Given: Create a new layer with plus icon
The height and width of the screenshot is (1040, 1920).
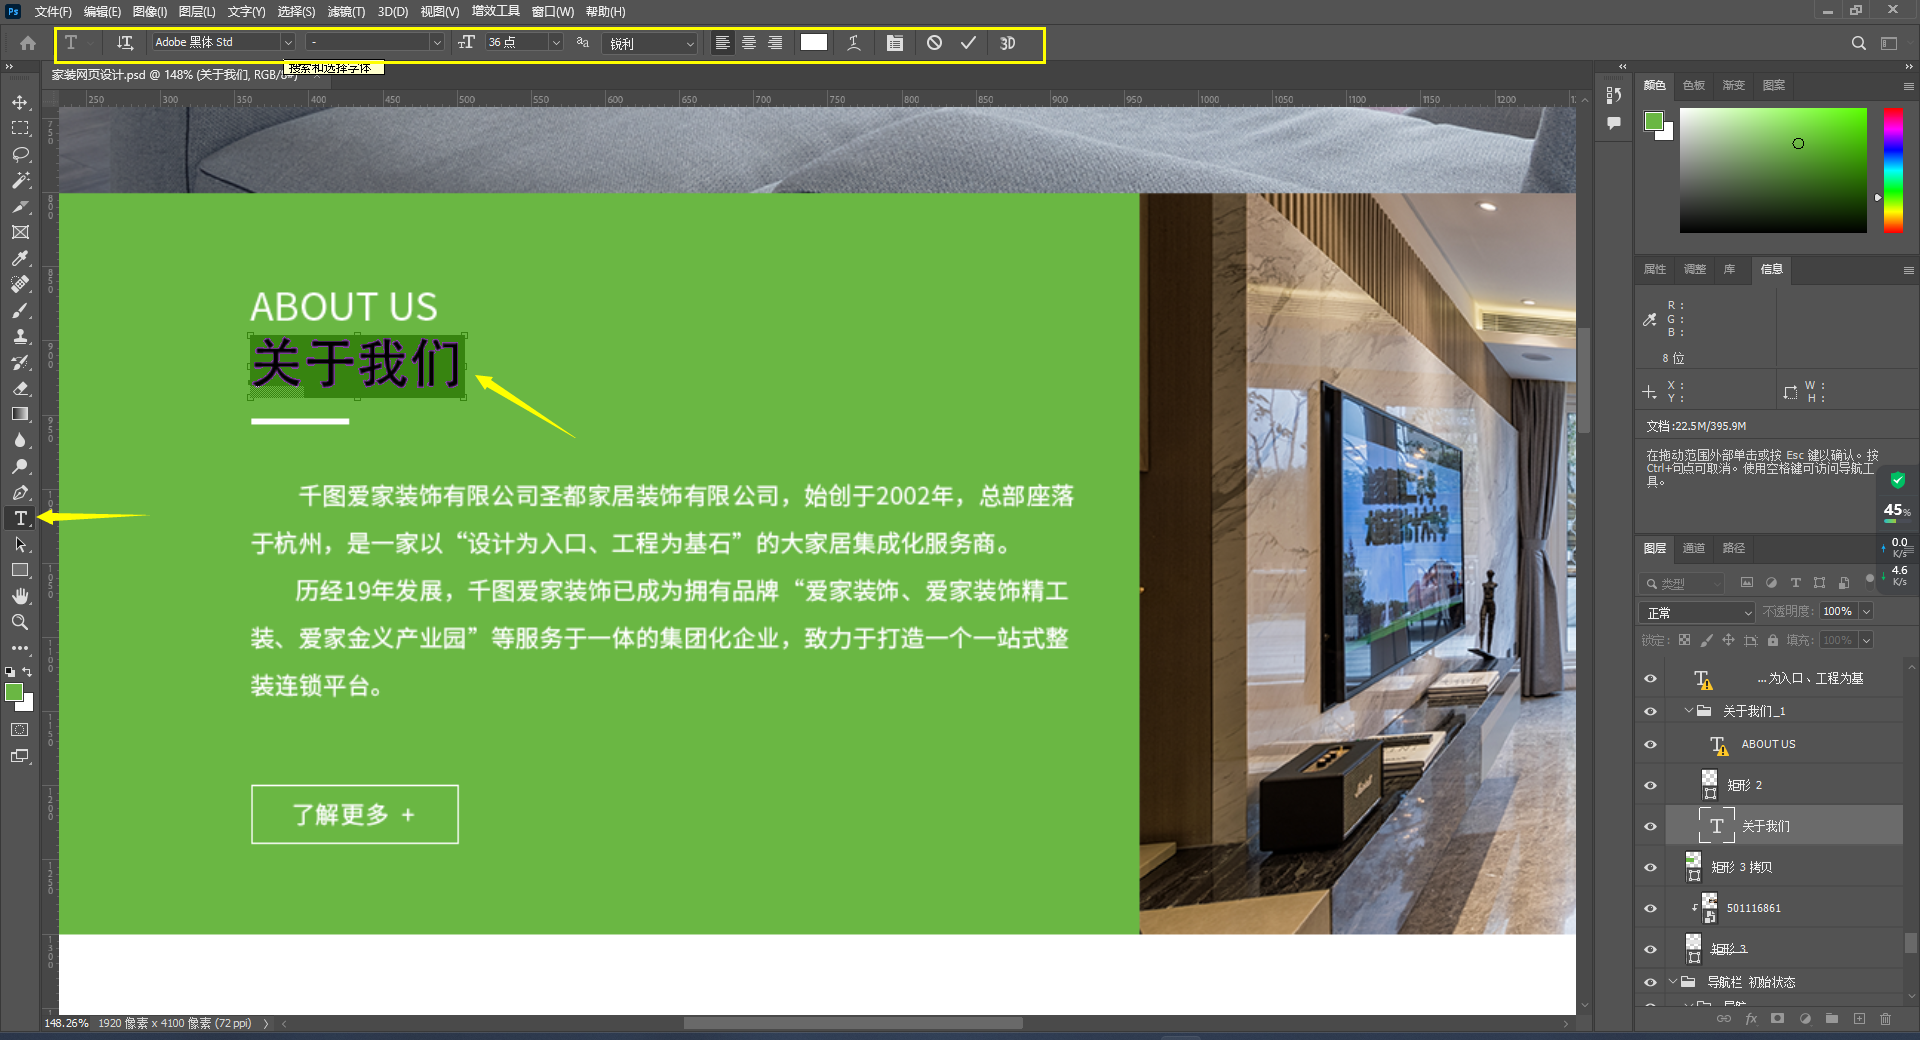Looking at the screenshot, I should (1859, 1019).
